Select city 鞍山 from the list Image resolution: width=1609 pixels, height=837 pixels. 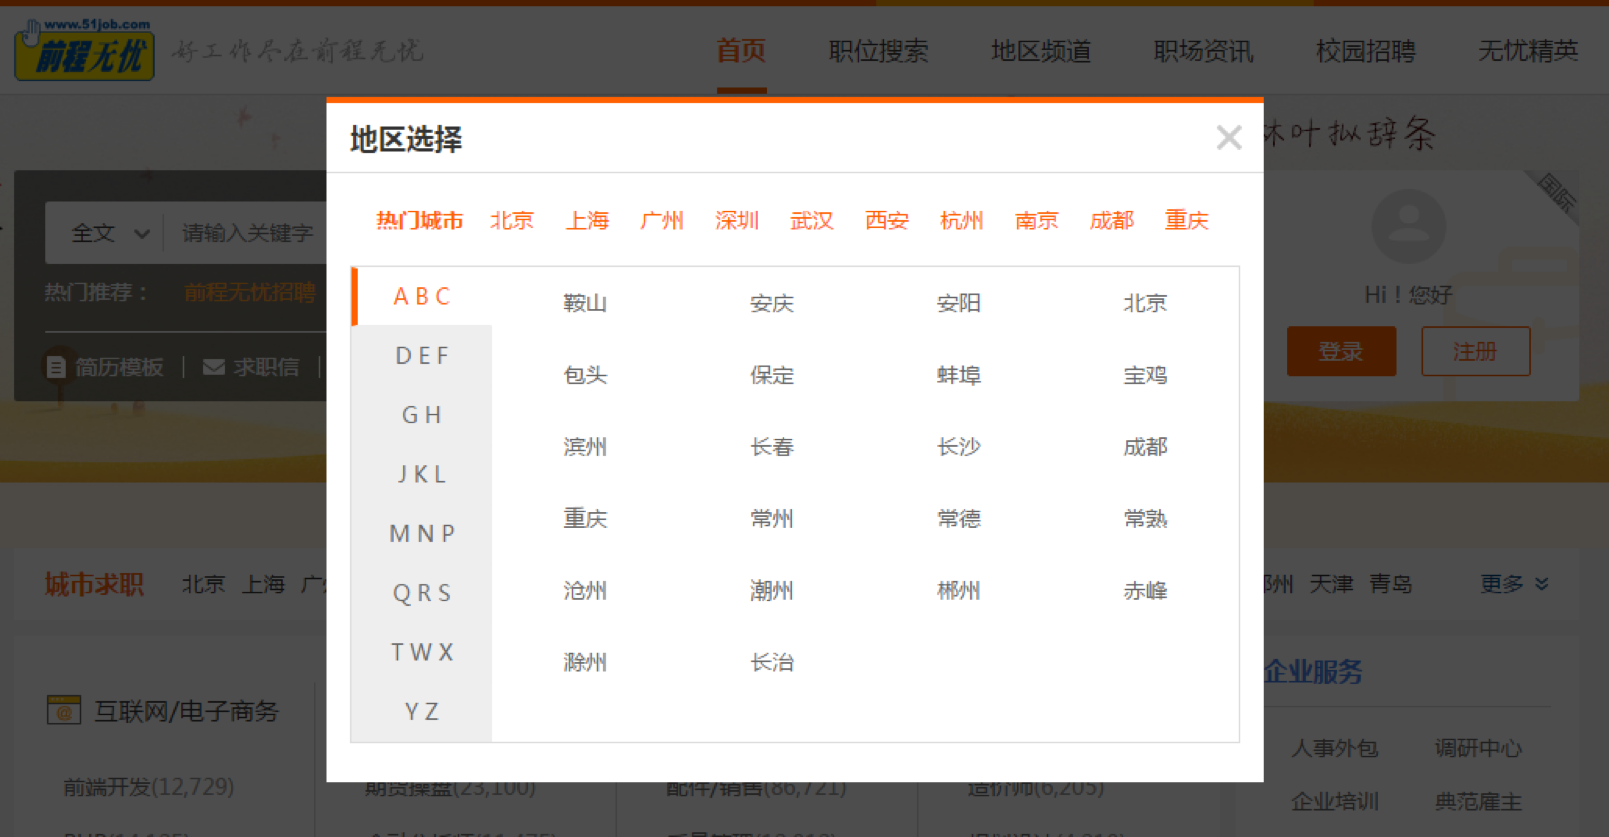pos(585,303)
